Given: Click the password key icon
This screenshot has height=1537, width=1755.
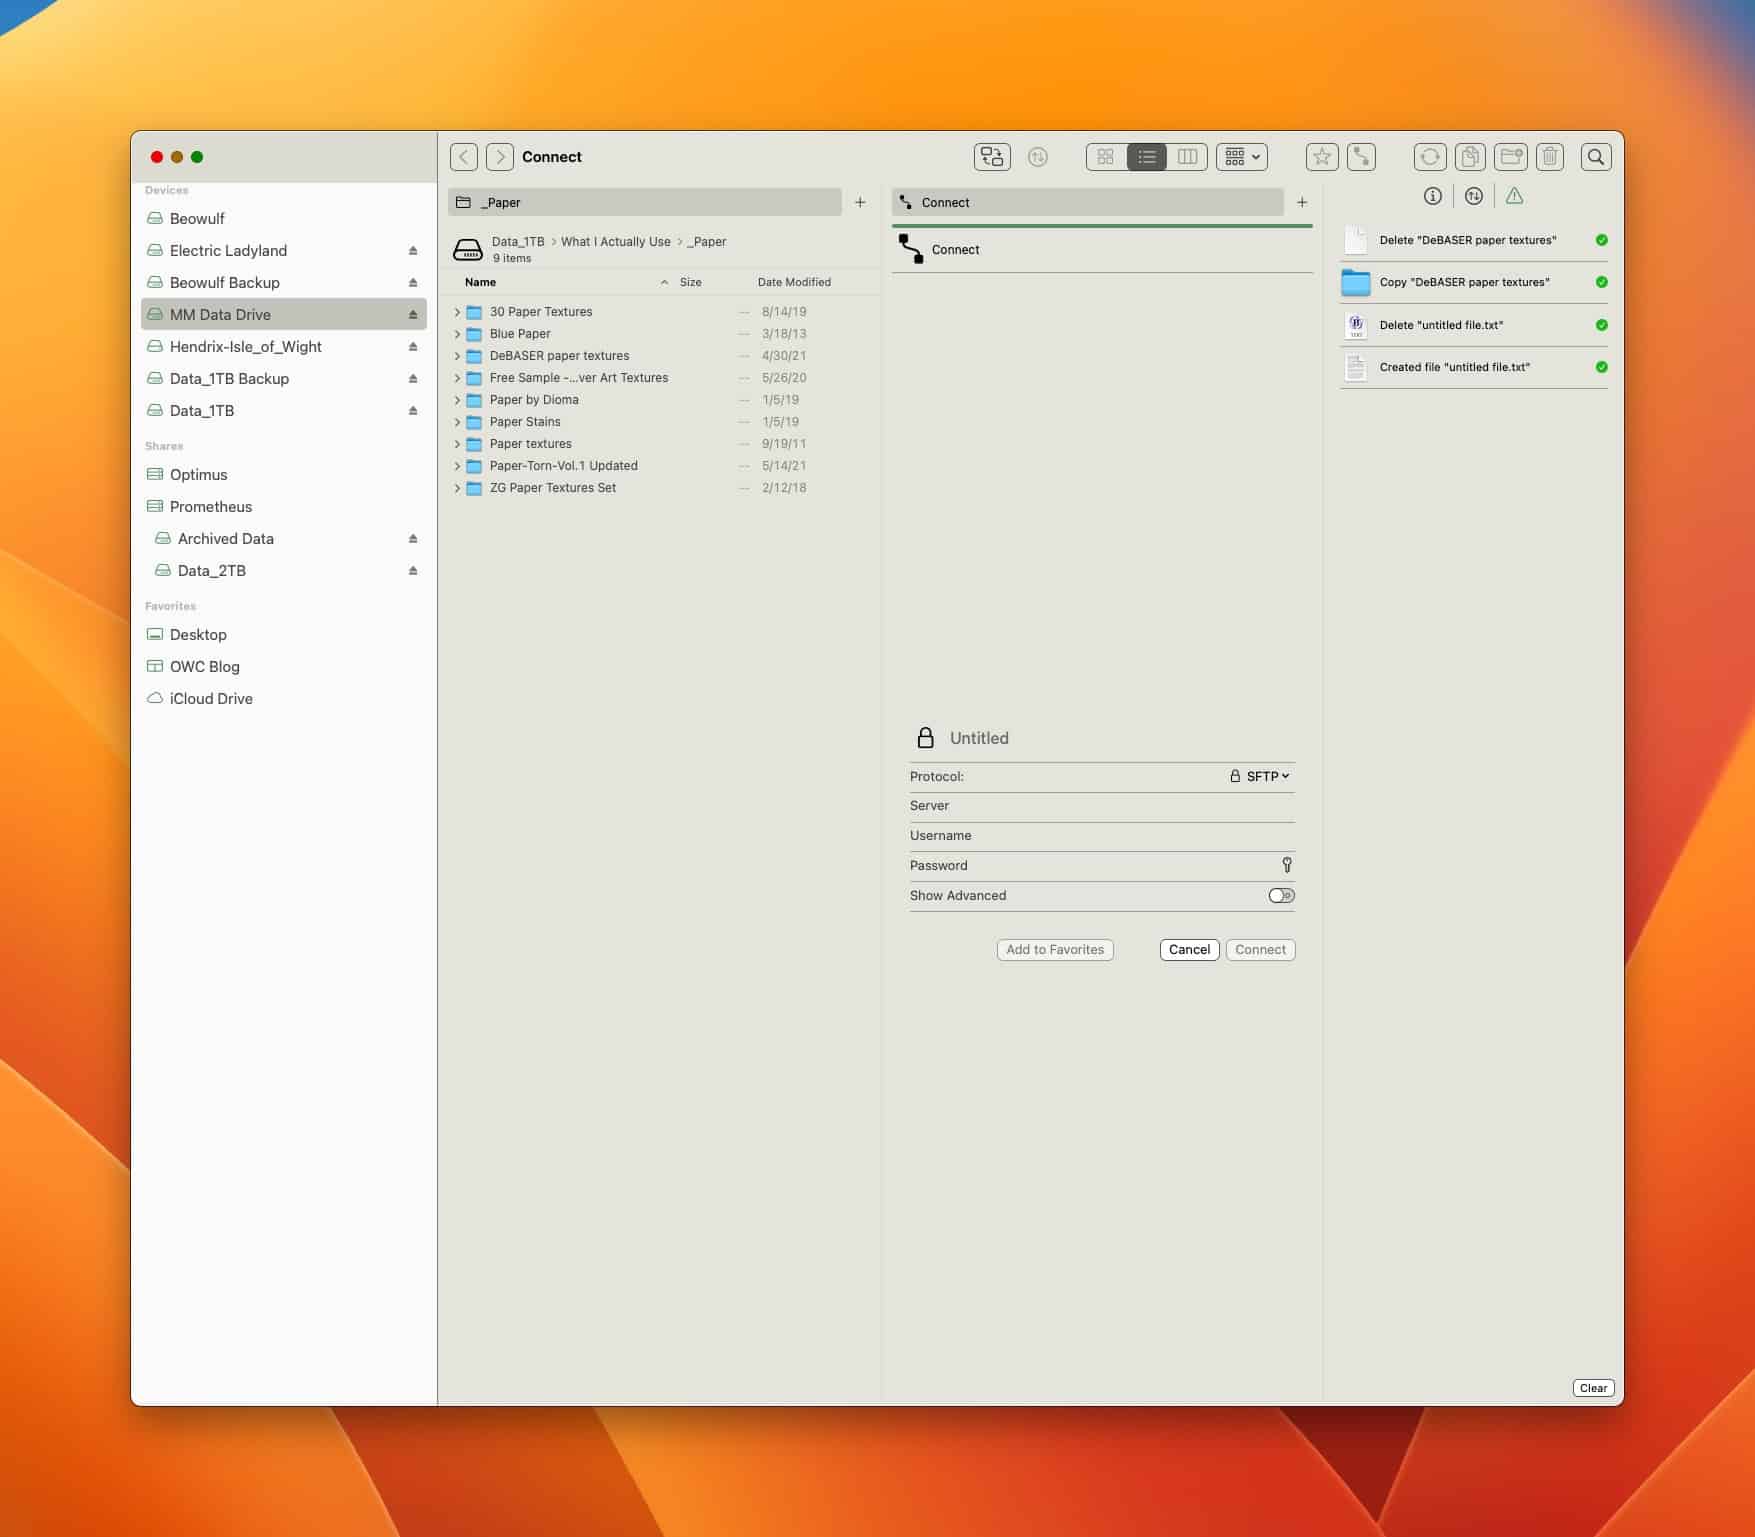Looking at the screenshot, I should 1286,865.
